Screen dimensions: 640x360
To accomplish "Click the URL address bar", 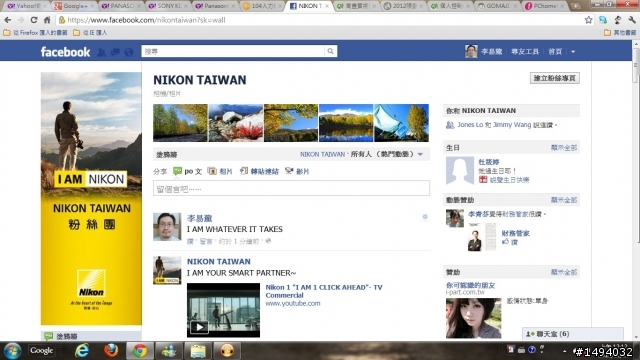I will click(x=318, y=20).
